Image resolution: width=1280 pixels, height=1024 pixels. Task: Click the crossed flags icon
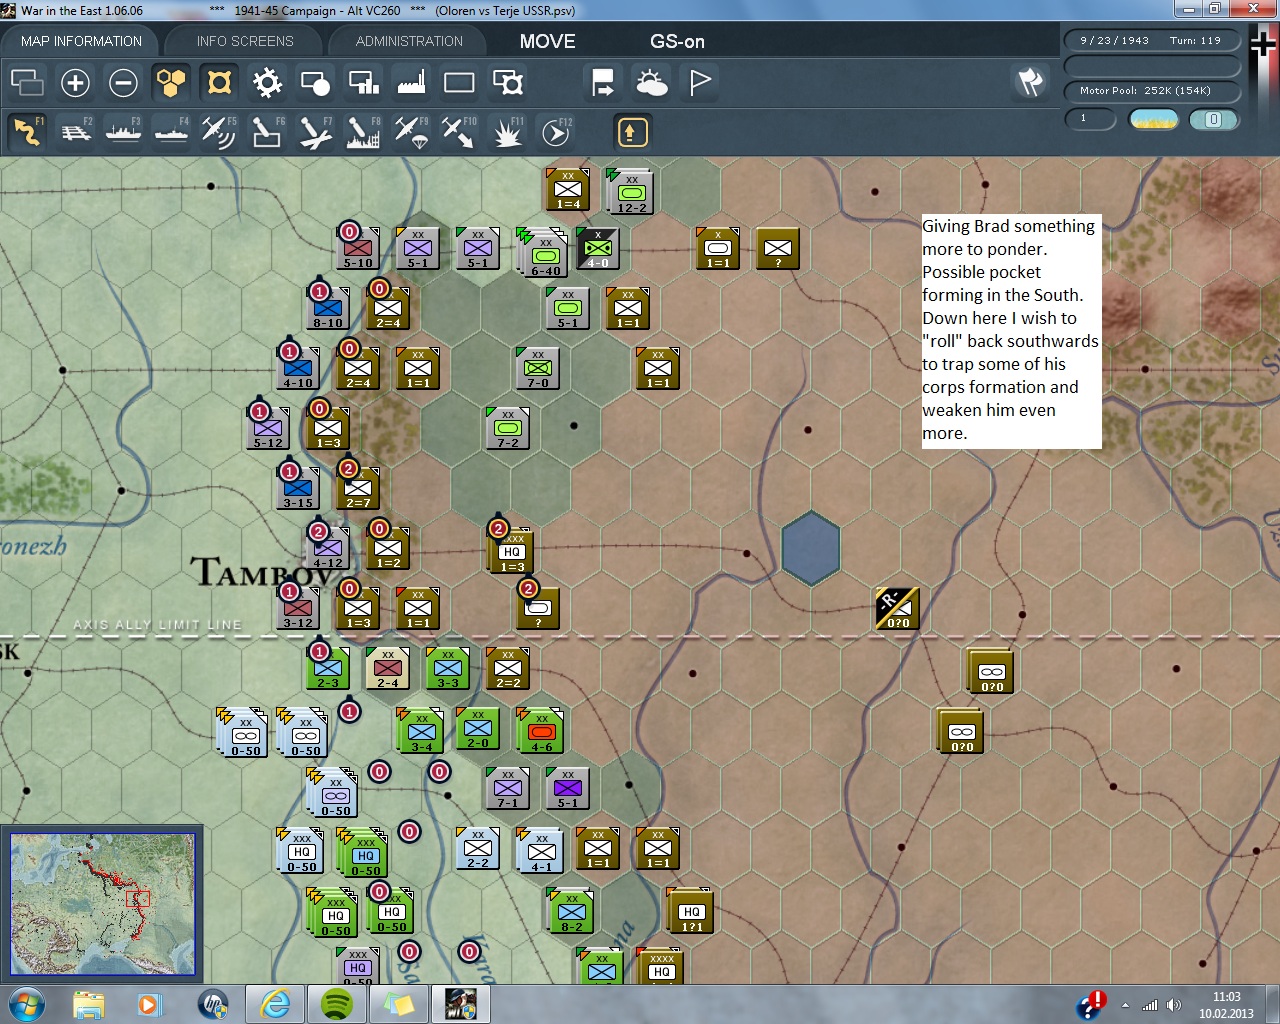click(x=1030, y=82)
